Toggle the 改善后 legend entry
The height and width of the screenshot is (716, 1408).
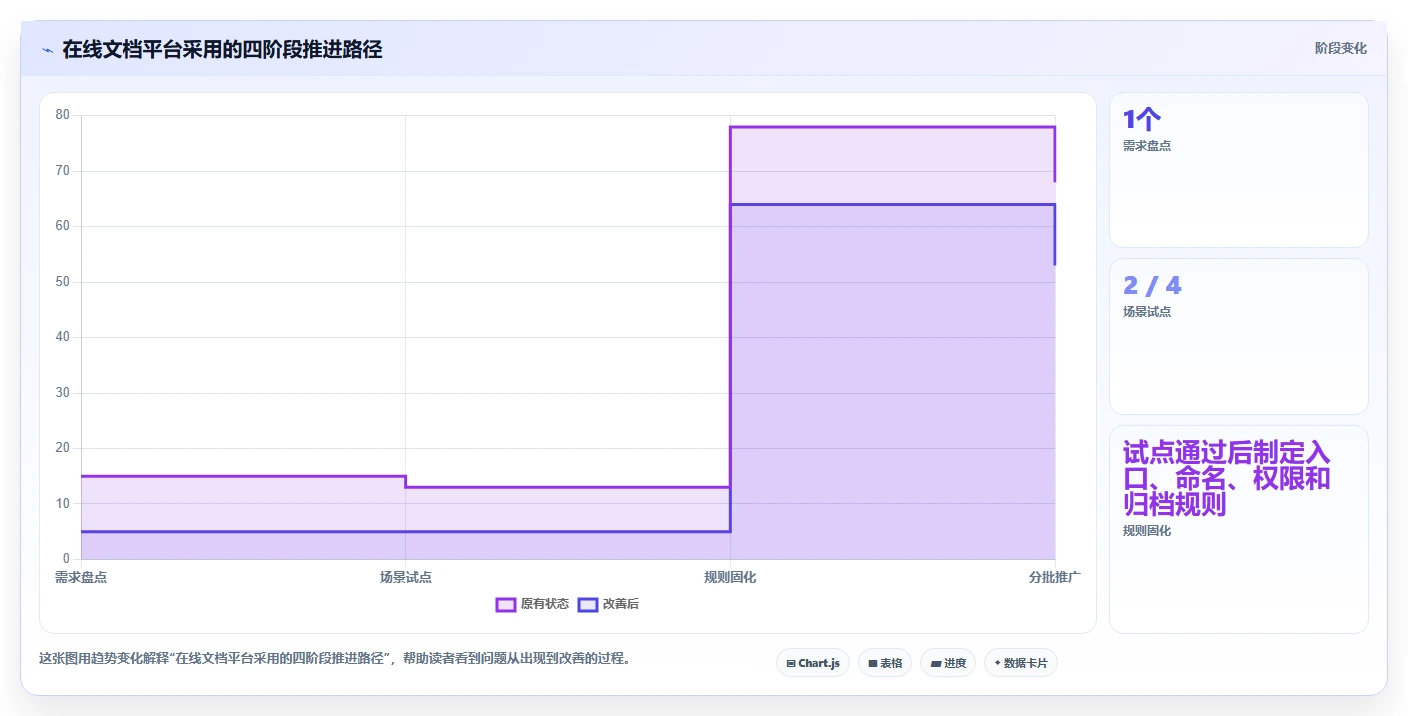608,604
